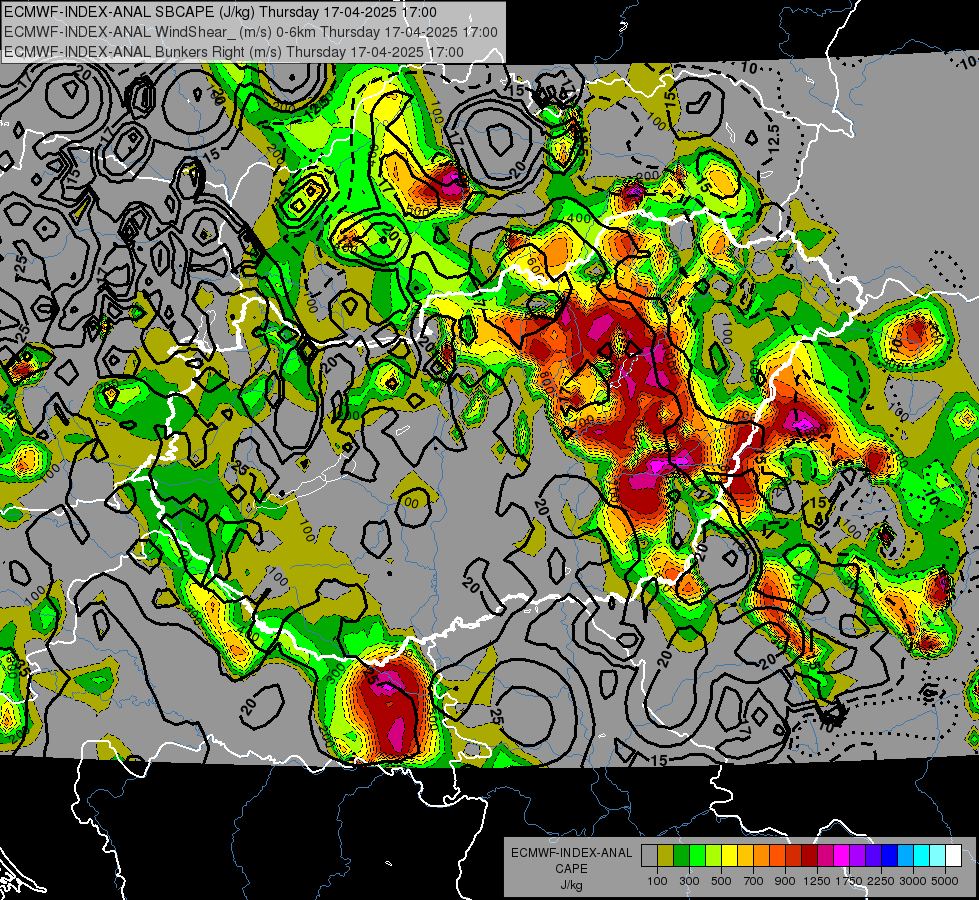Select the yellow-green lime swatch in the legend
The image size is (979, 900).
pos(714,856)
